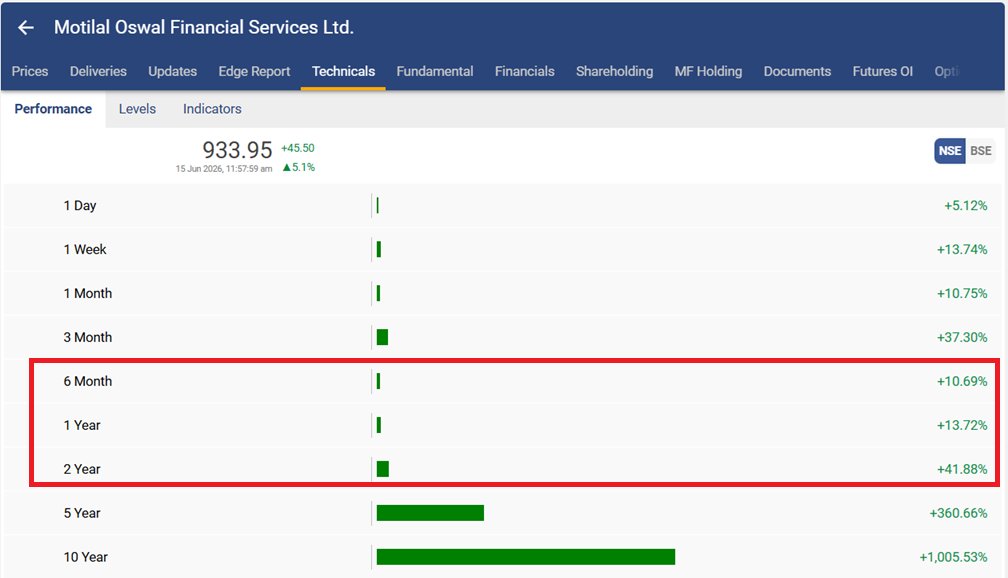1008x578 pixels.
Task: Click the 1 Week row label
Action: coord(85,249)
